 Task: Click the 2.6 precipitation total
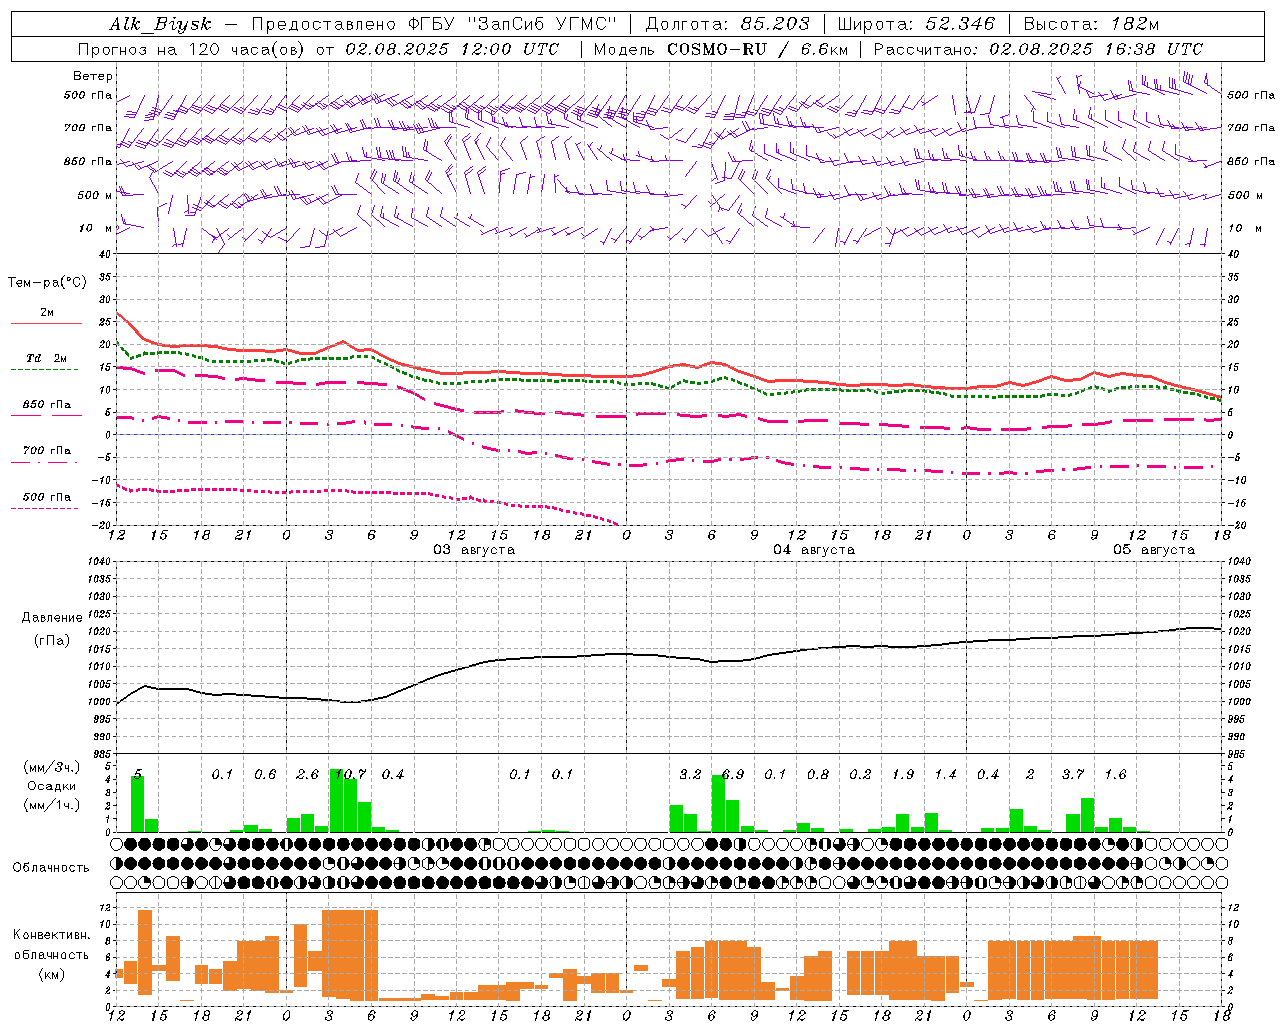tap(307, 775)
